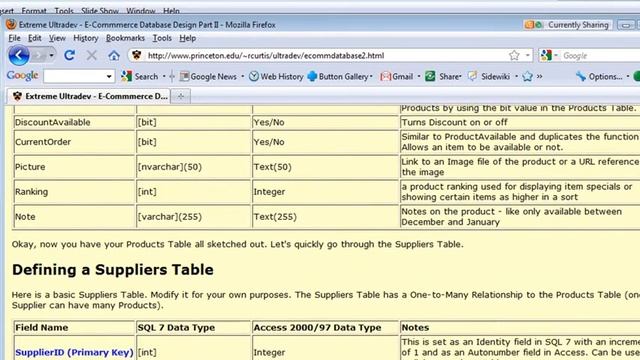640x360 pixels.
Task: Click the Google toolbar logo
Action: pos(22,76)
